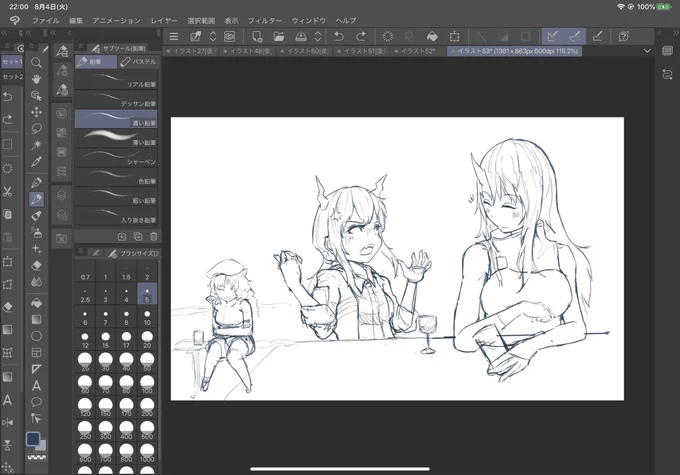Click the light sub color swatch
Screen dimensions: 680x475
pos(43,447)
